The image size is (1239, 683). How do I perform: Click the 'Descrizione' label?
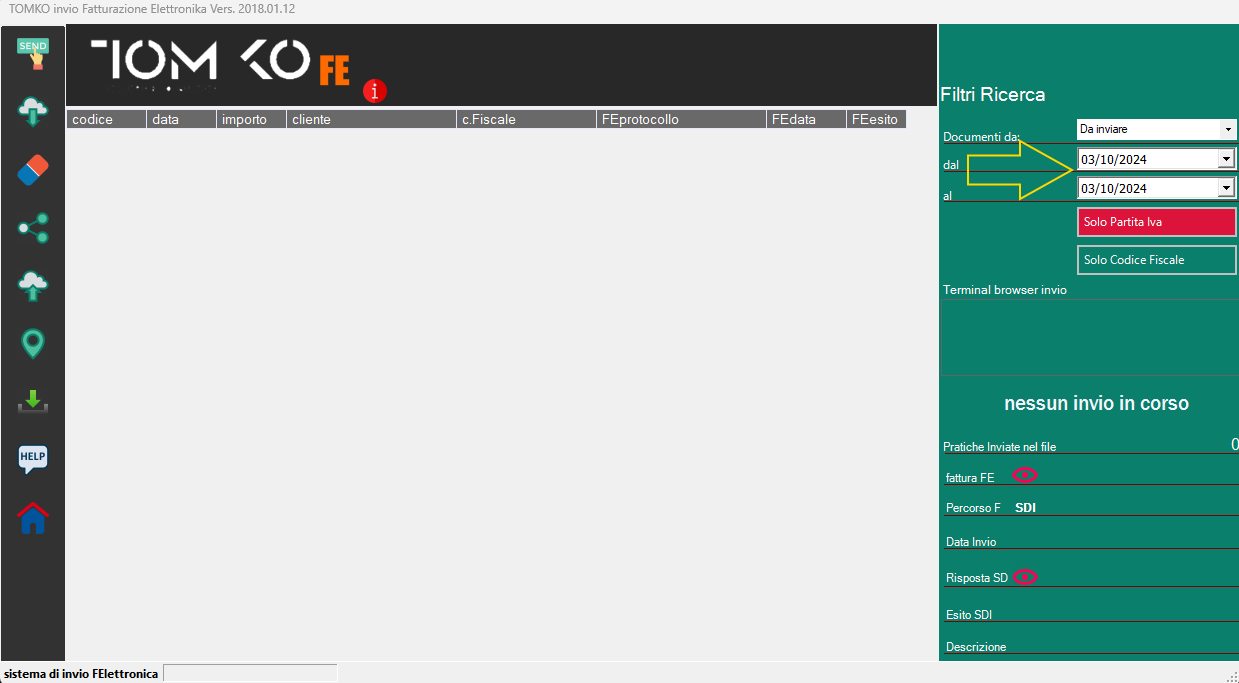pyautogui.click(x=976, y=647)
